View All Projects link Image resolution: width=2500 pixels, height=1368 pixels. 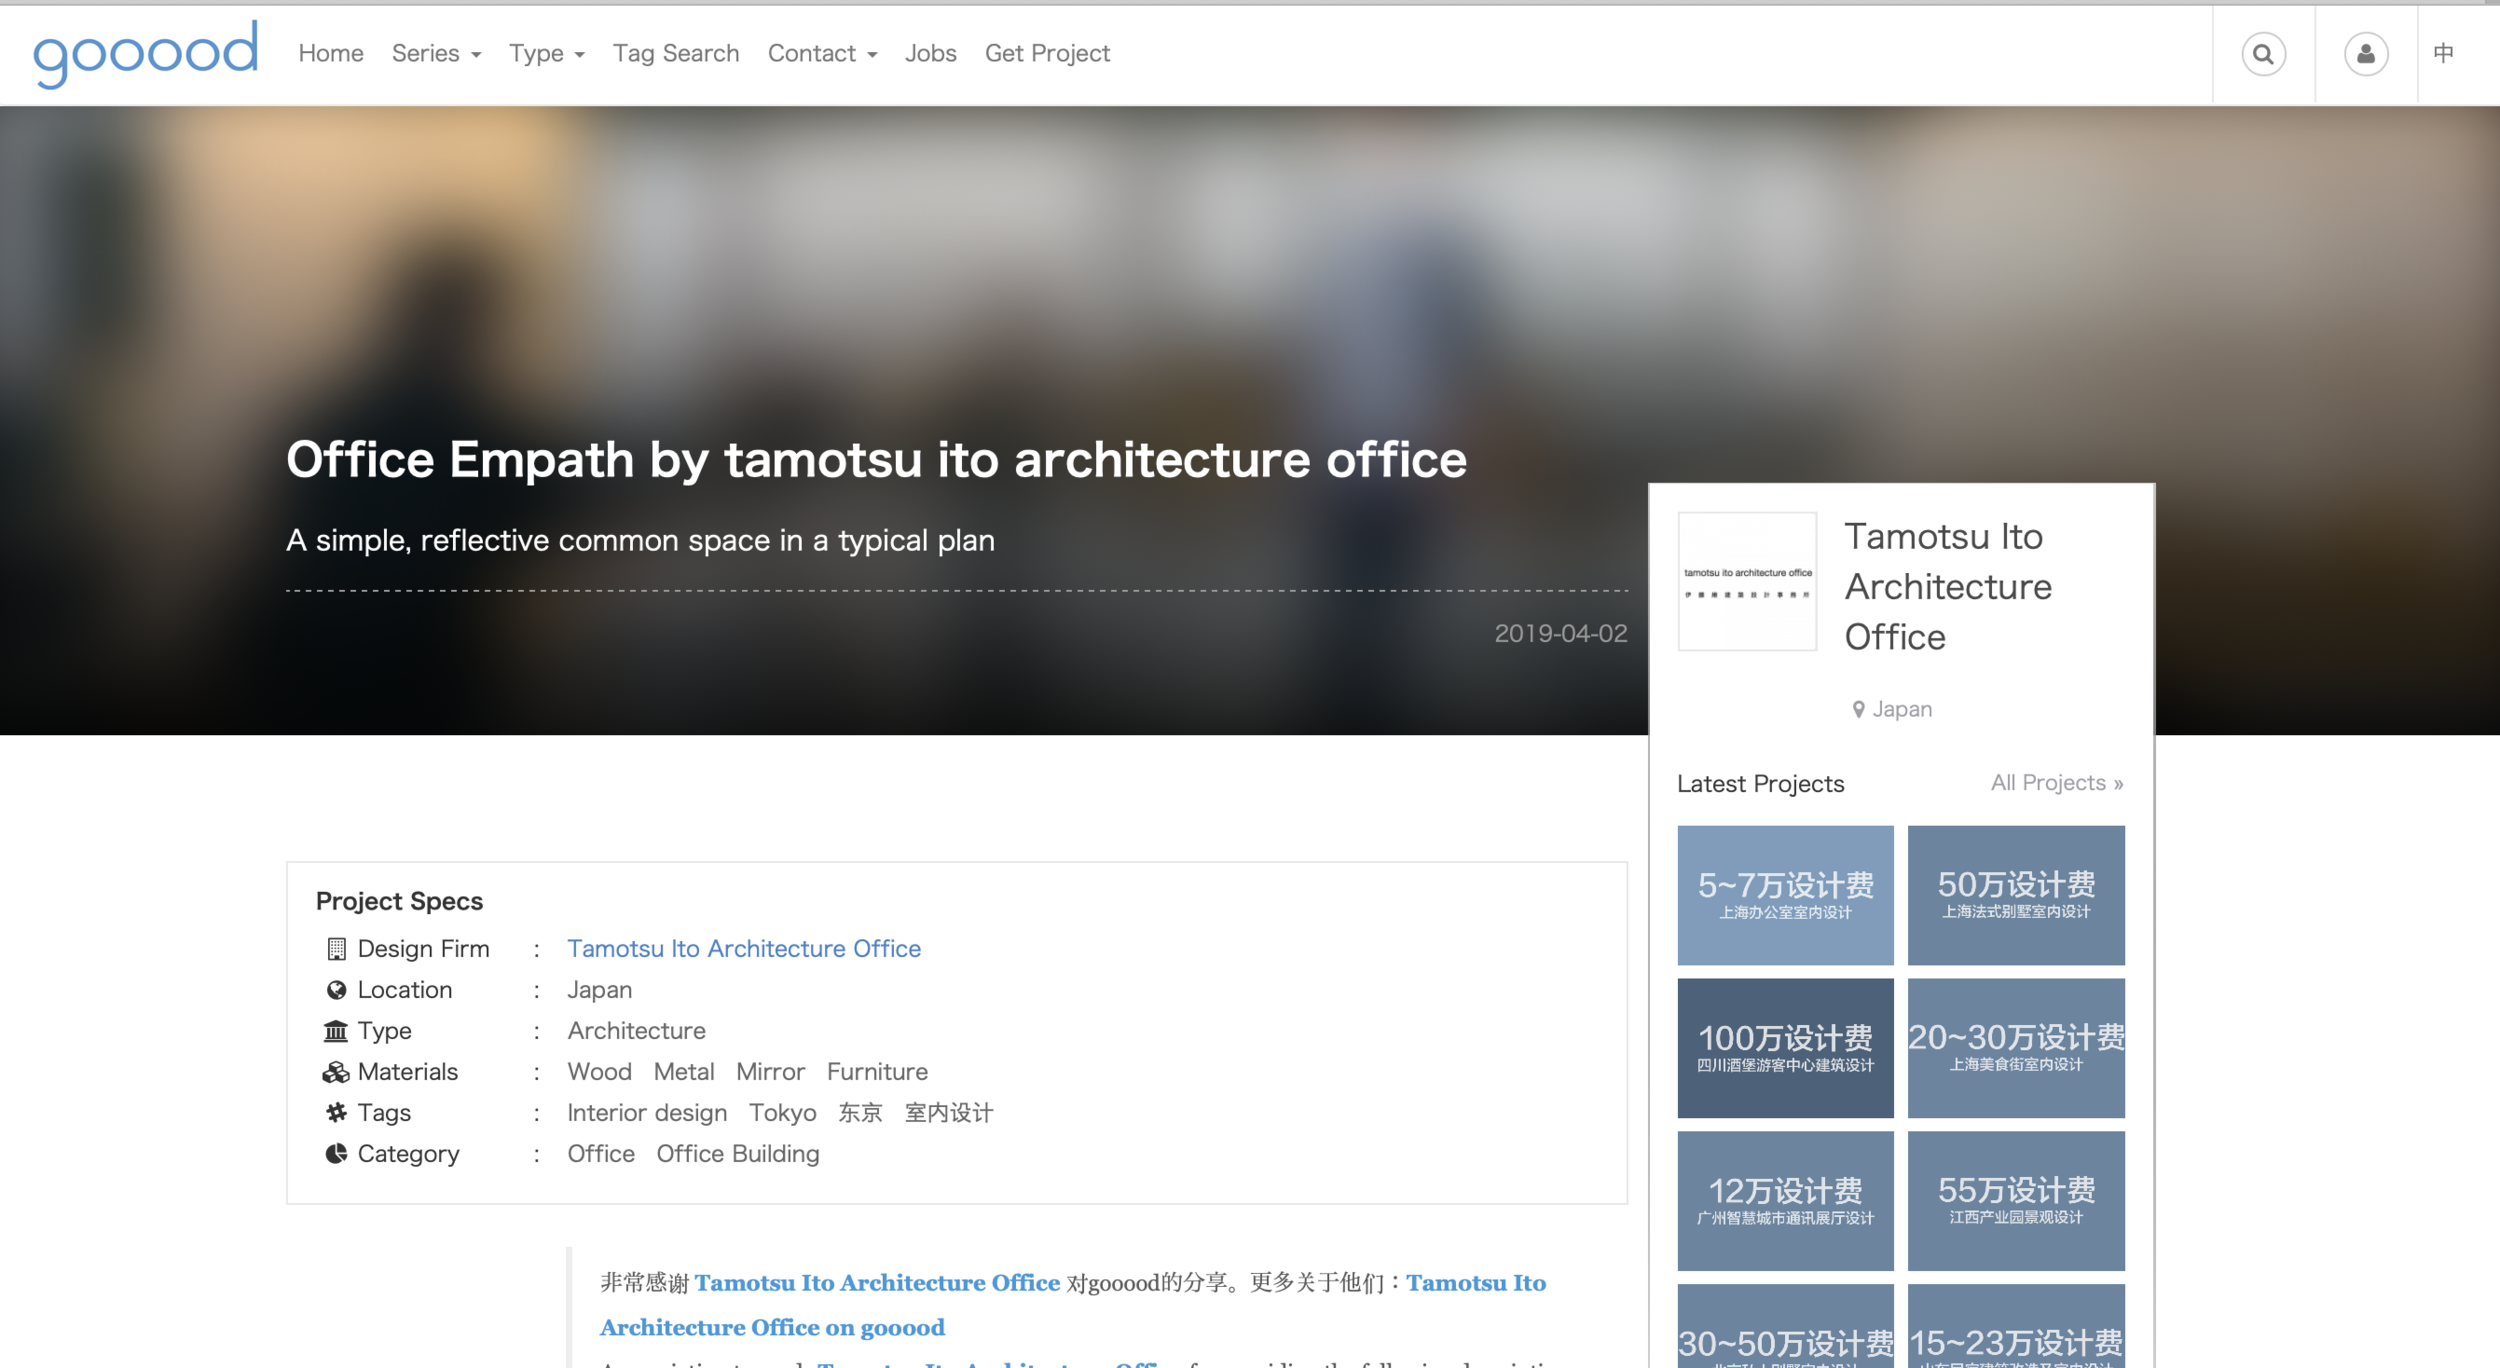(2057, 782)
